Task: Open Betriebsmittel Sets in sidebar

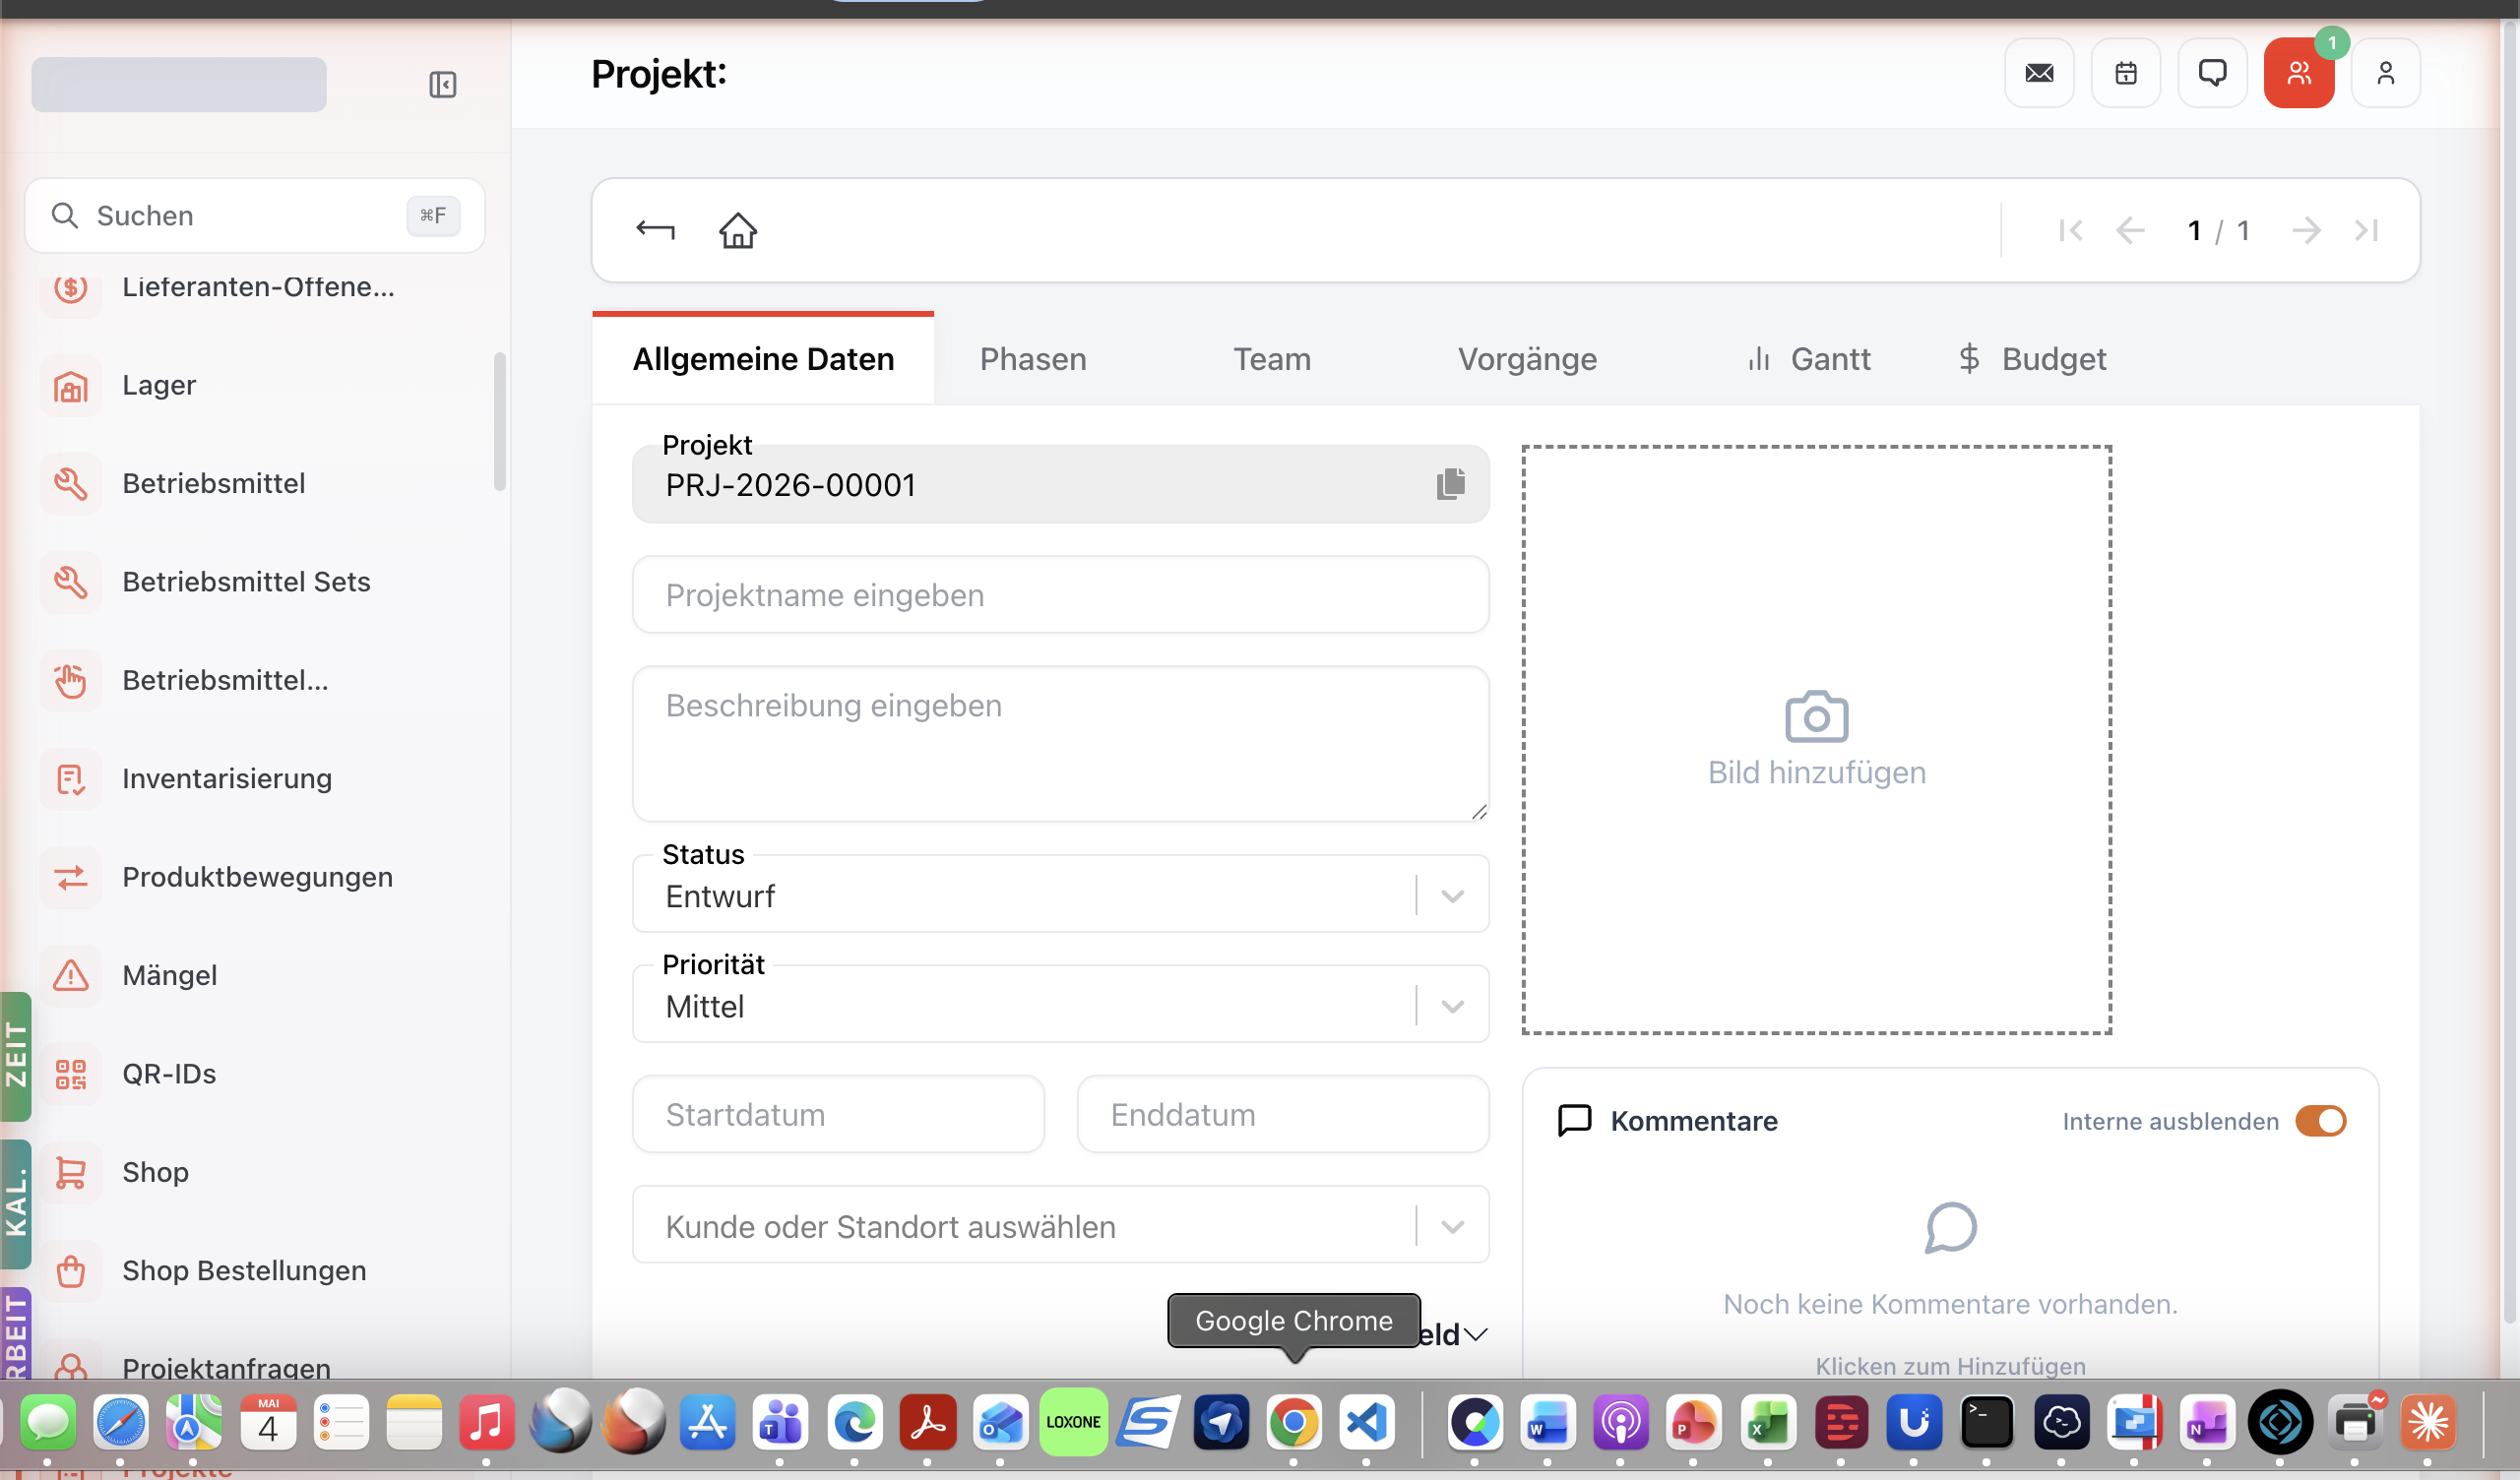Action: coord(255,582)
